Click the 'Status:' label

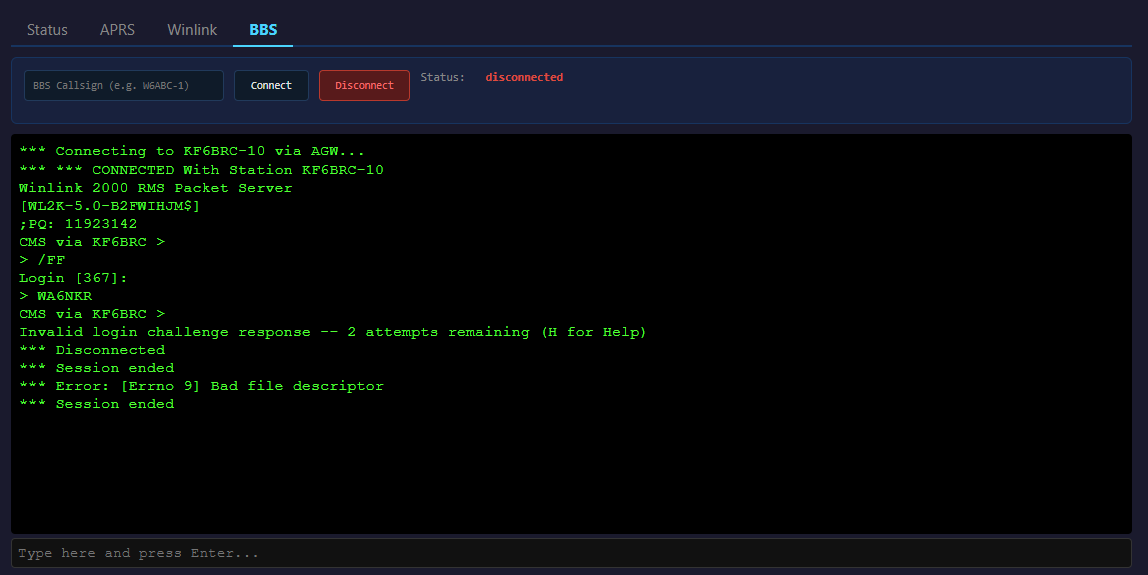coord(442,77)
